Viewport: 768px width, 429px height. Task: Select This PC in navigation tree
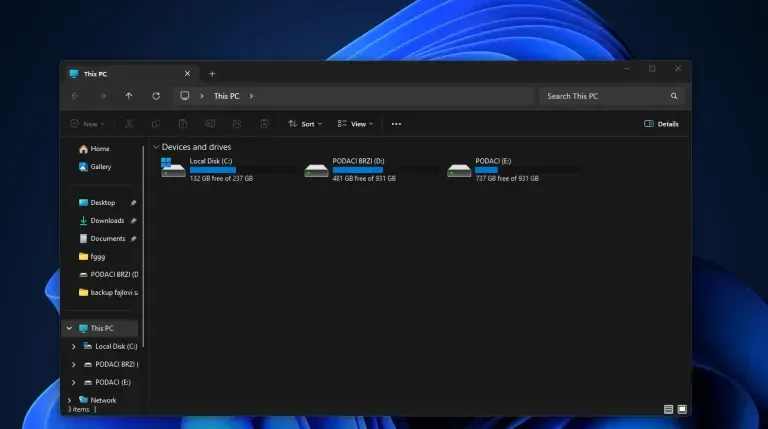pyautogui.click(x=101, y=328)
